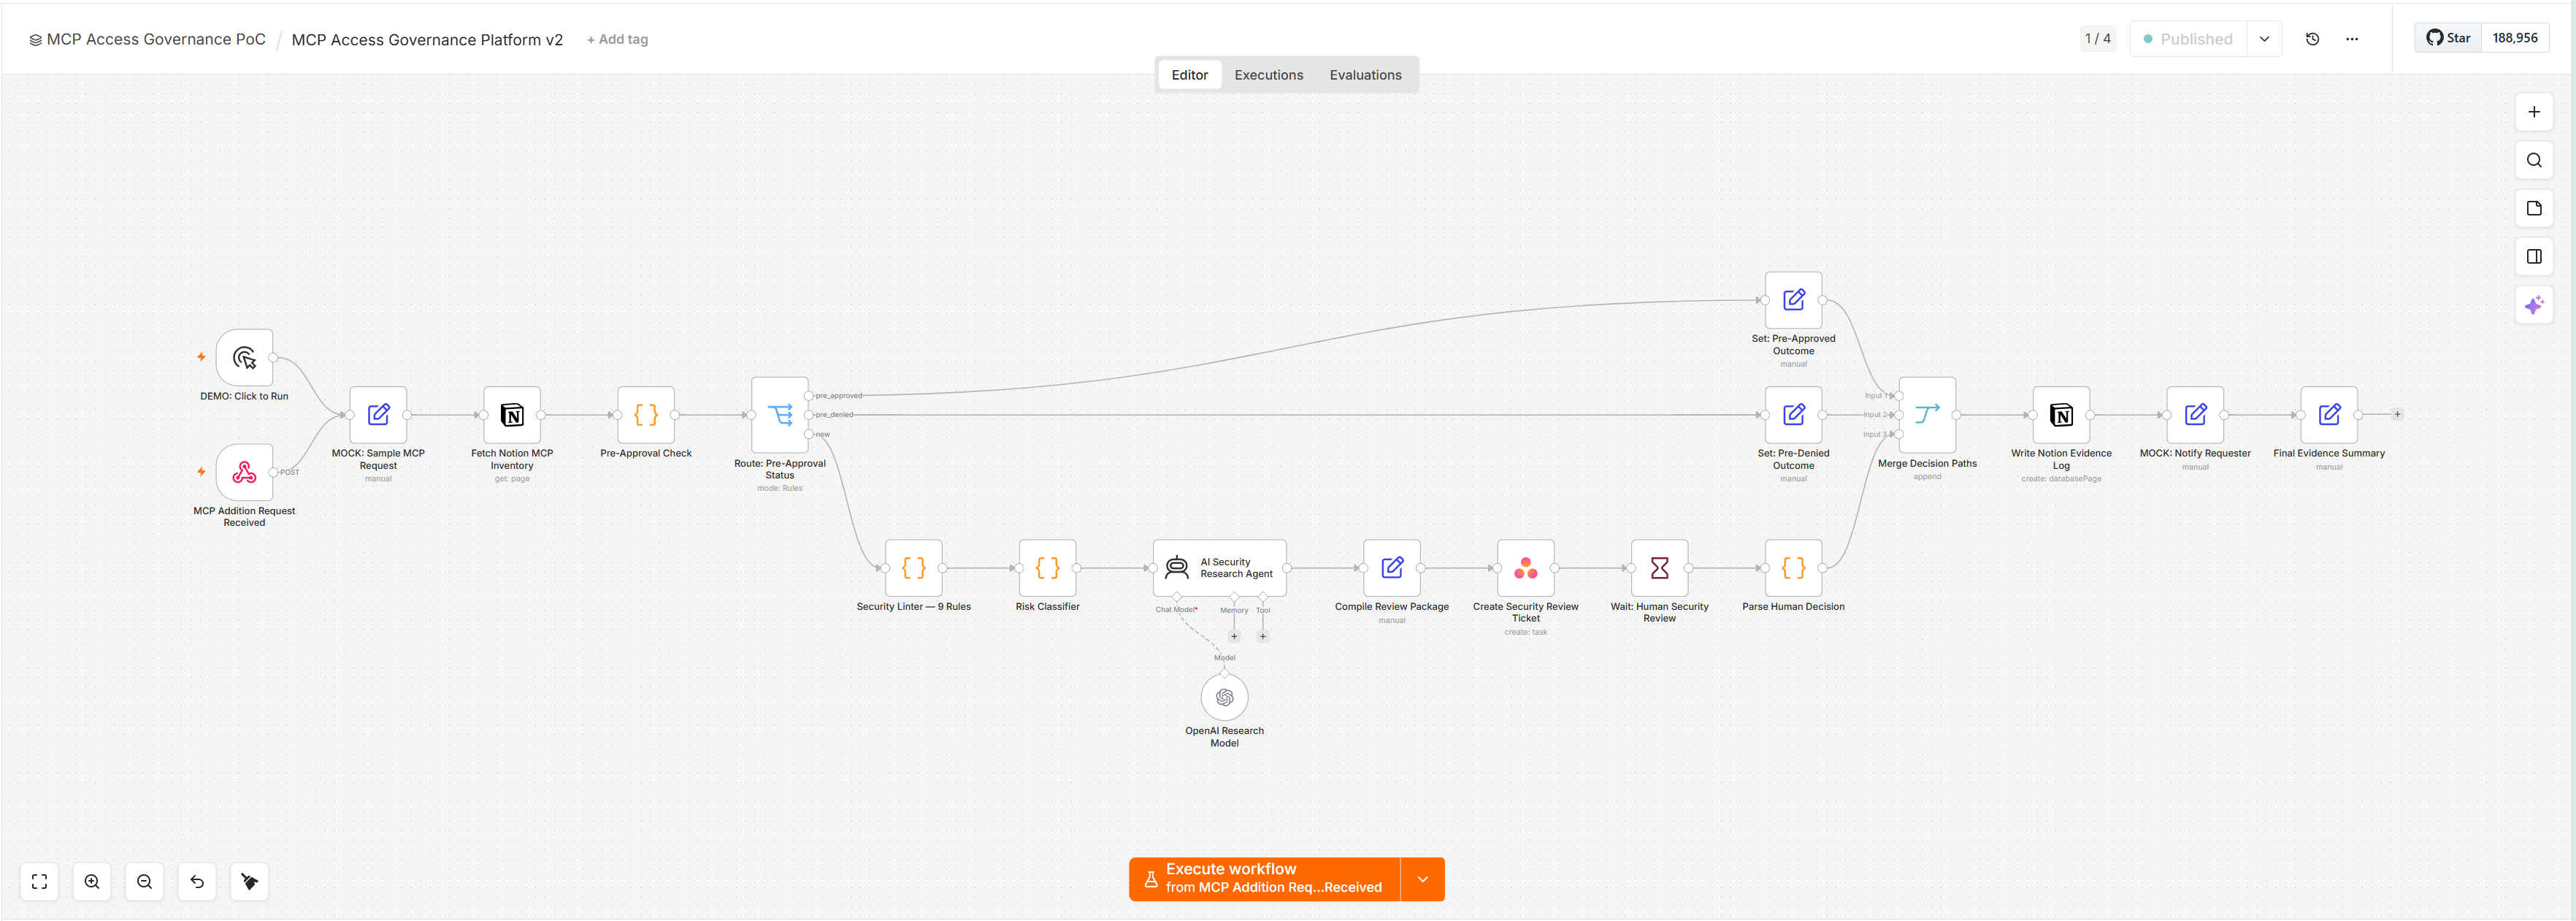Switch to the Executions tab

tap(1268, 75)
